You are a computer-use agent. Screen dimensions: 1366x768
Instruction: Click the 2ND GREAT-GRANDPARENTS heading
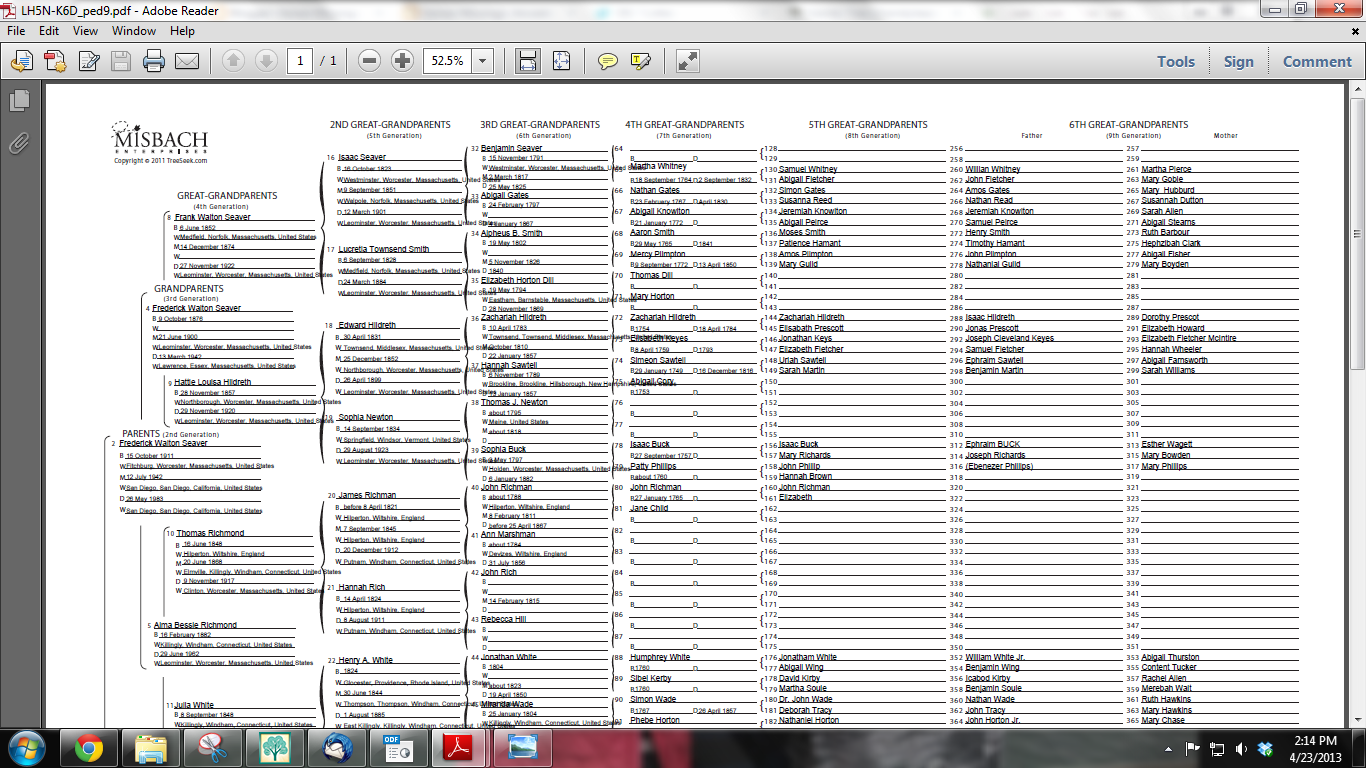[390, 125]
